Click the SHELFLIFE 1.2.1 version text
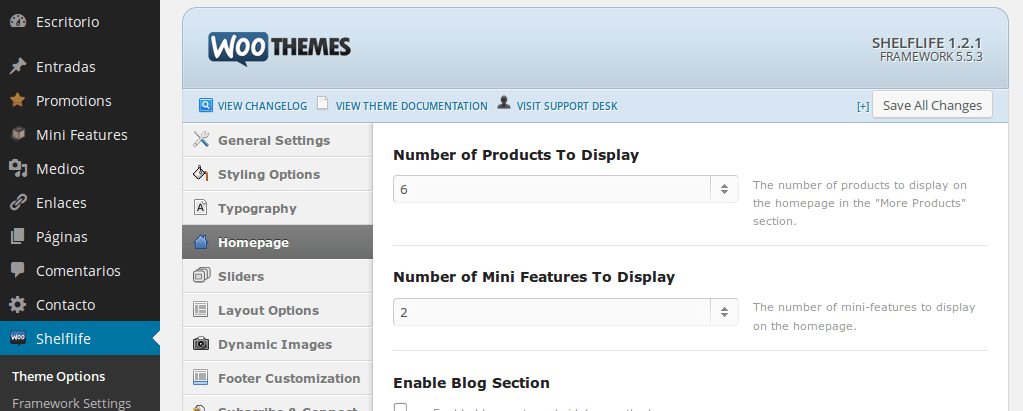 [927, 43]
